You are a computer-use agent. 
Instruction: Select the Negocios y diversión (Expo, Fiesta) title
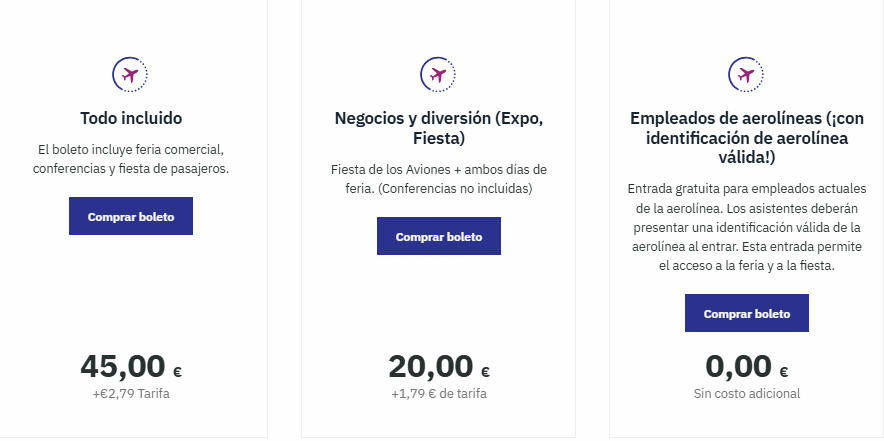[x=438, y=127]
